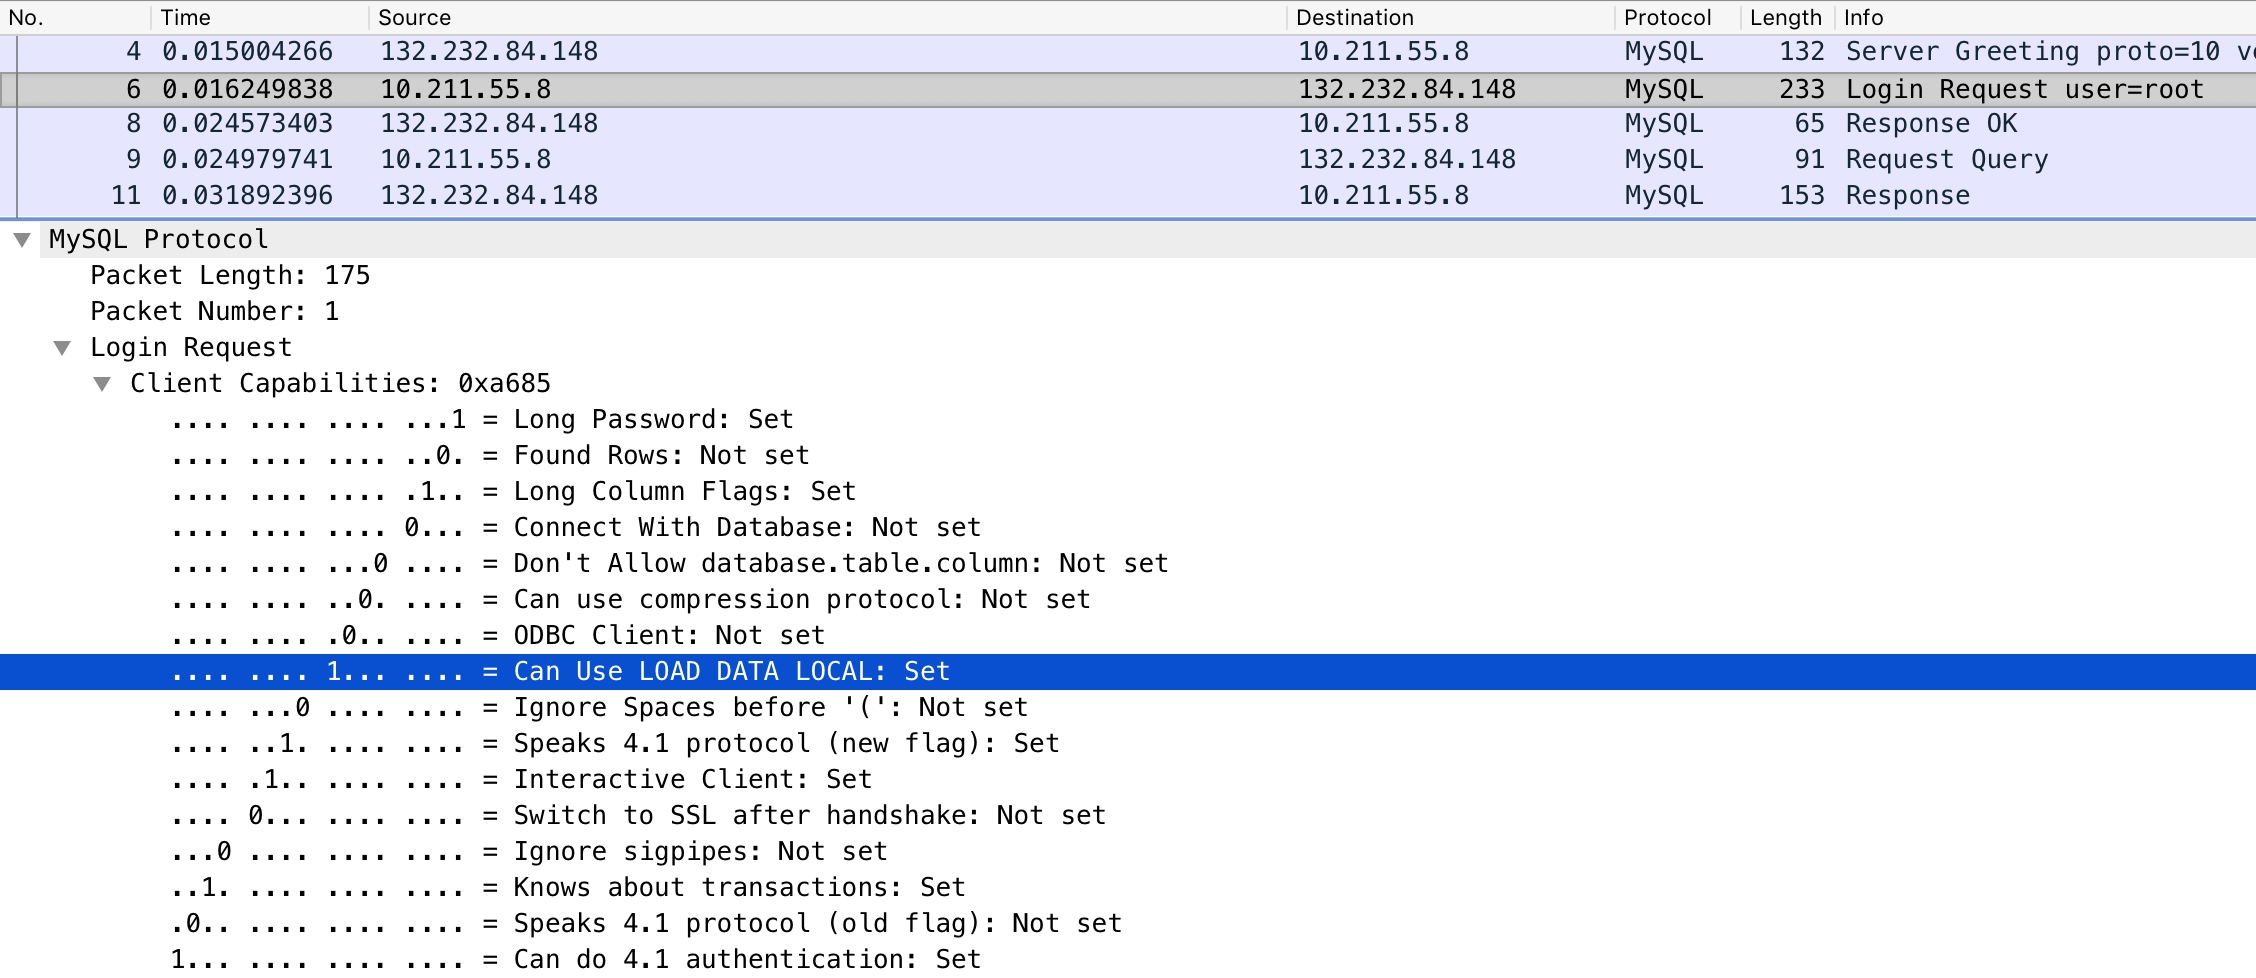The image size is (2256, 978).
Task: Click destination 132.232.84.148 in packet 6
Action: pos(1407,90)
